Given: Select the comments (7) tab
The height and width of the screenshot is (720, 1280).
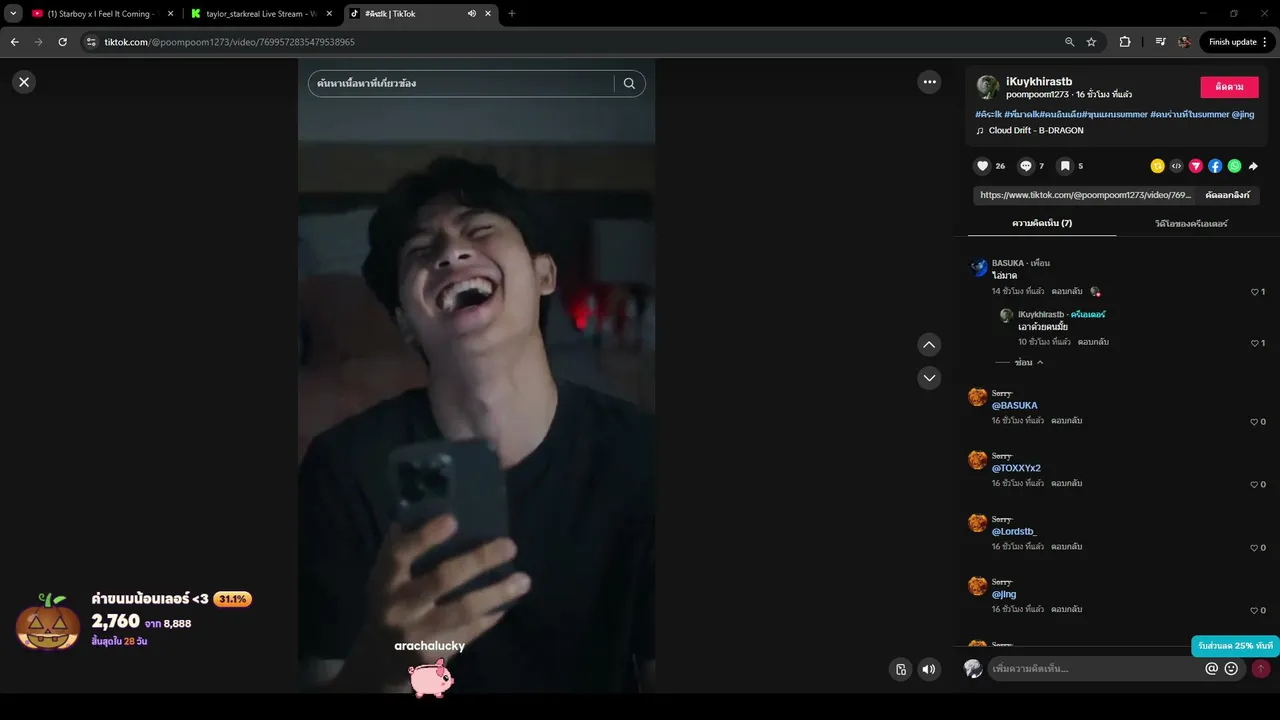Looking at the screenshot, I should (1041, 223).
